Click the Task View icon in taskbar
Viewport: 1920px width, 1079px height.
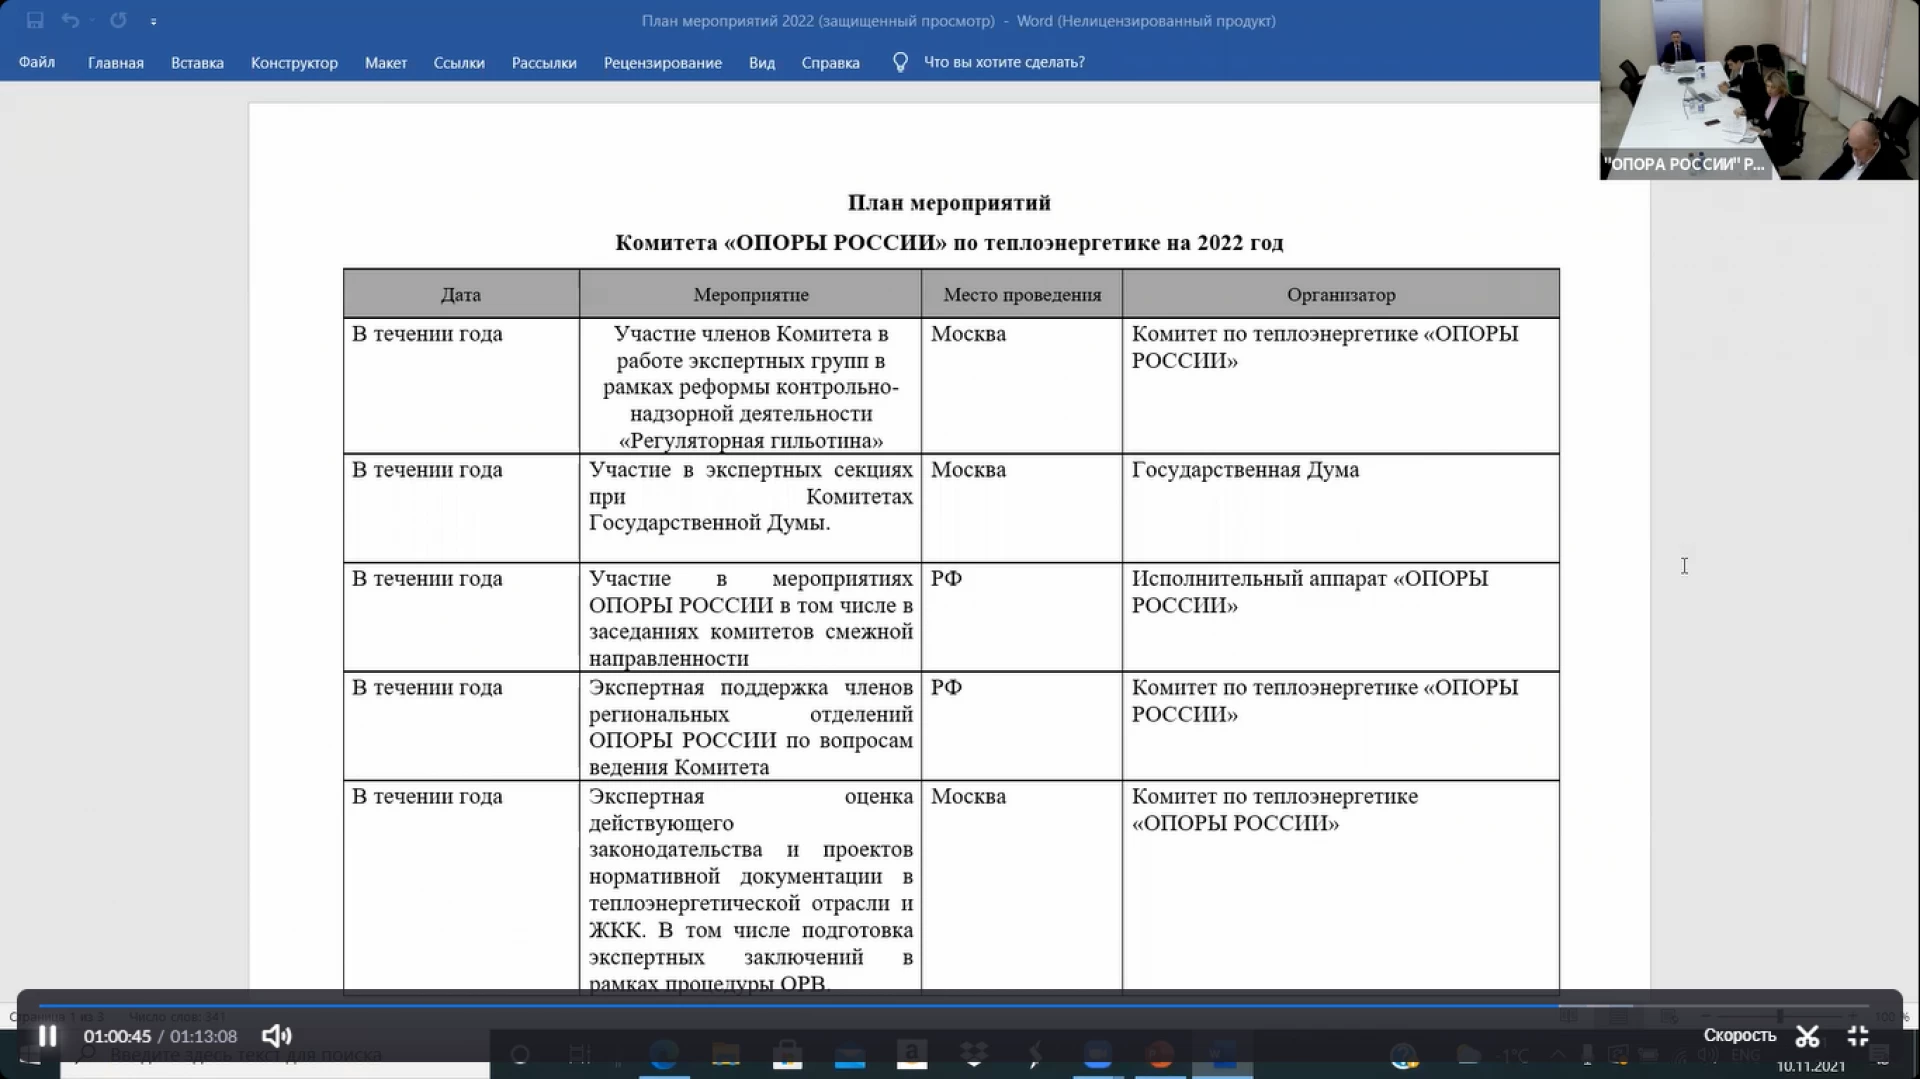[580, 1054]
